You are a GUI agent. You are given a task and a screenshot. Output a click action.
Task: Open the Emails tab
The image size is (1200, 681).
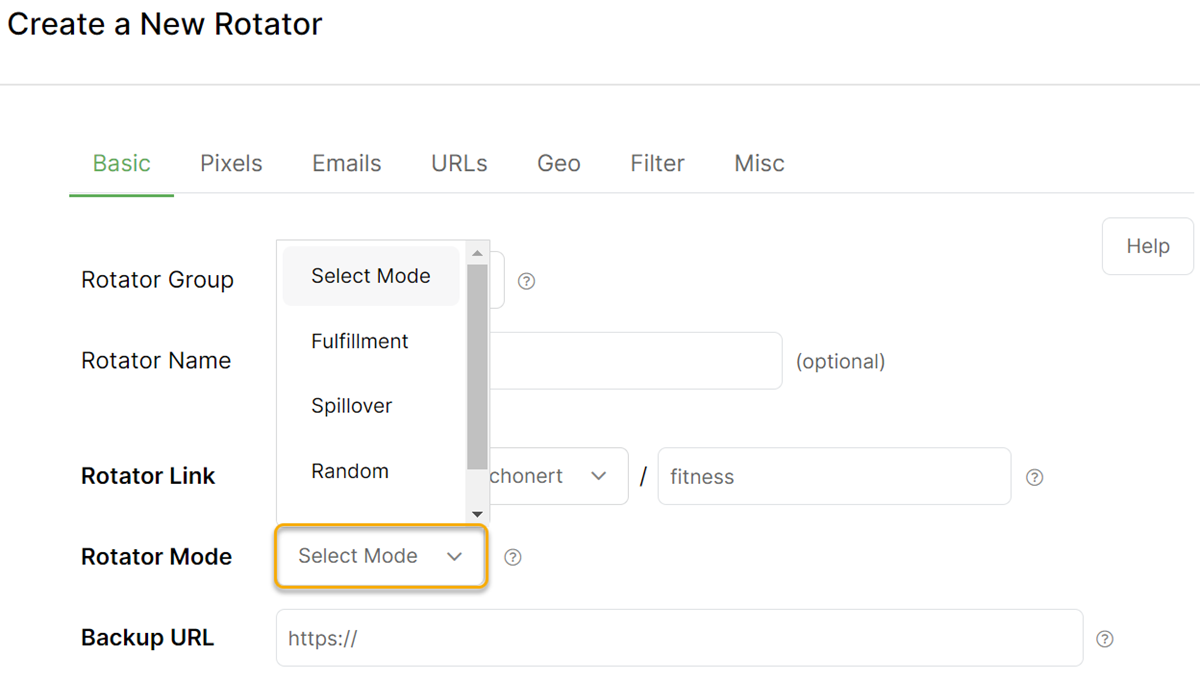click(346, 163)
